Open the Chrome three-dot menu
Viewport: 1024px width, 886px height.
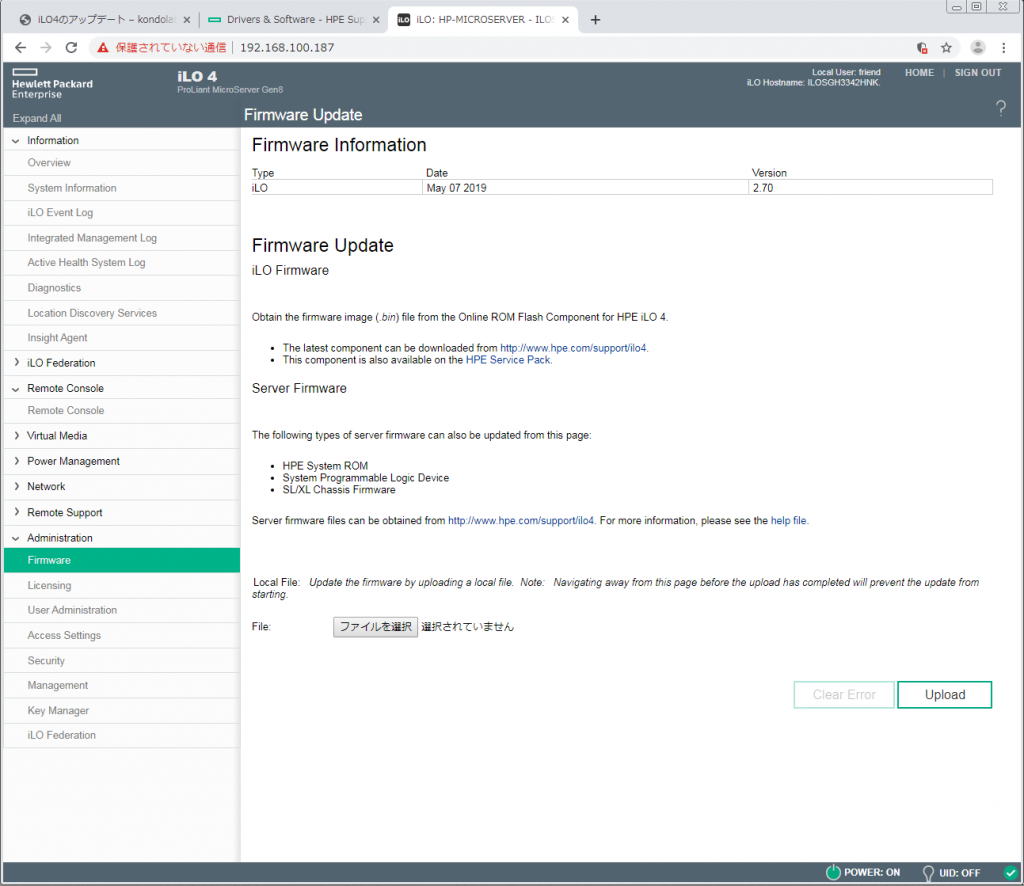click(1003, 47)
